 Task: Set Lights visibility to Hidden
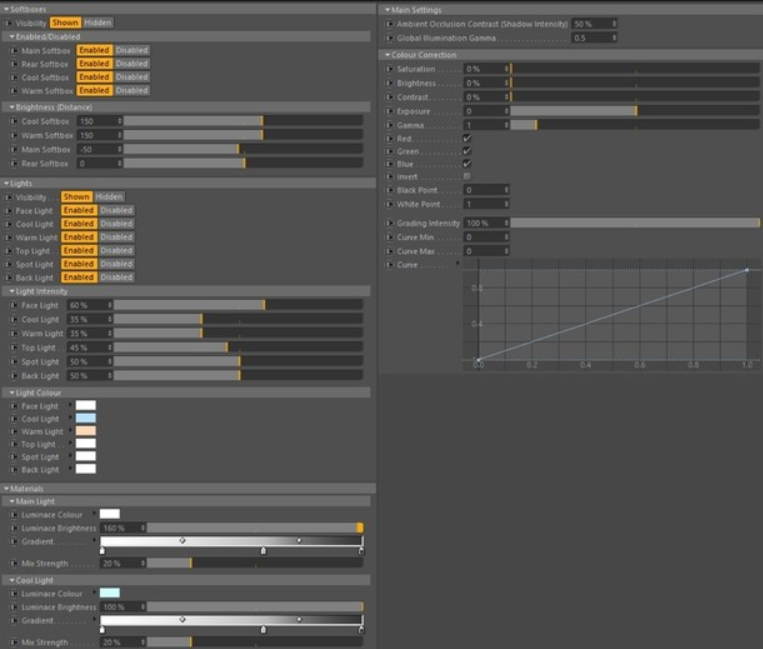tap(109, 197)
